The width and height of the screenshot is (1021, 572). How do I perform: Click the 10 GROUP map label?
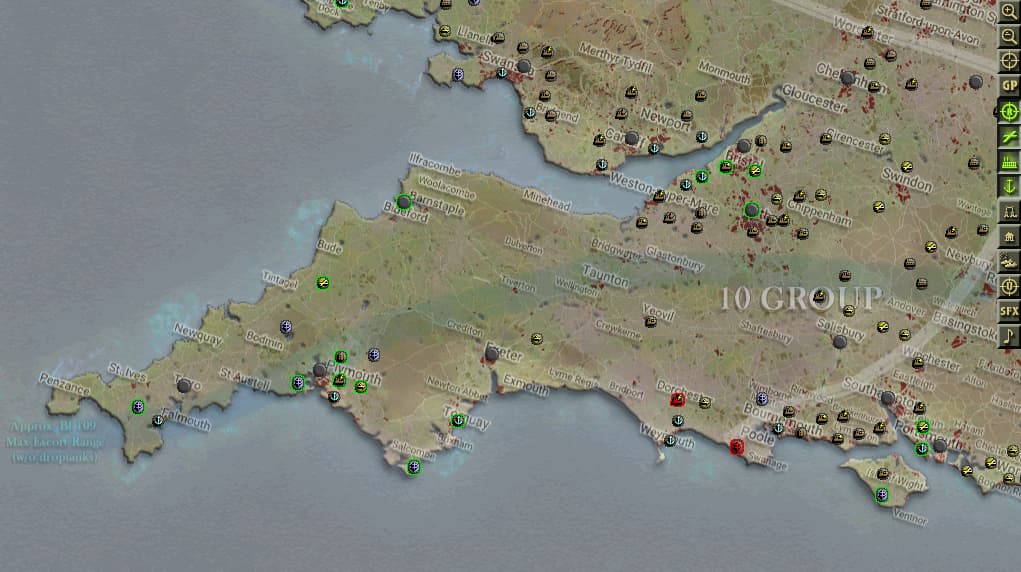tap(801, 298)
